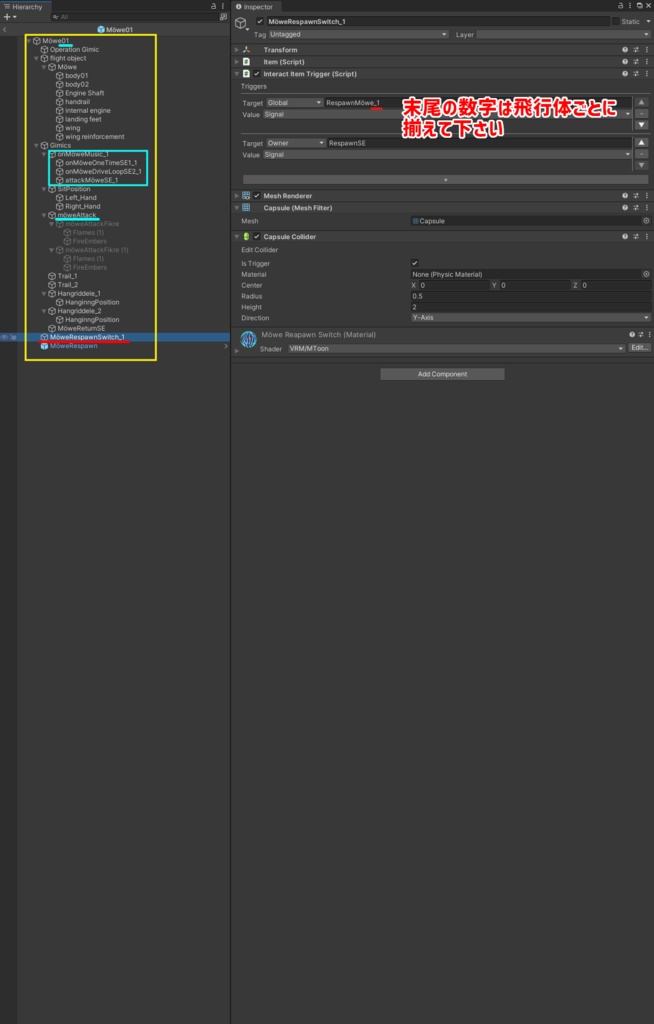
Task: Collapse the Hangriddele_1 tree node
Action: pos(44,294)
